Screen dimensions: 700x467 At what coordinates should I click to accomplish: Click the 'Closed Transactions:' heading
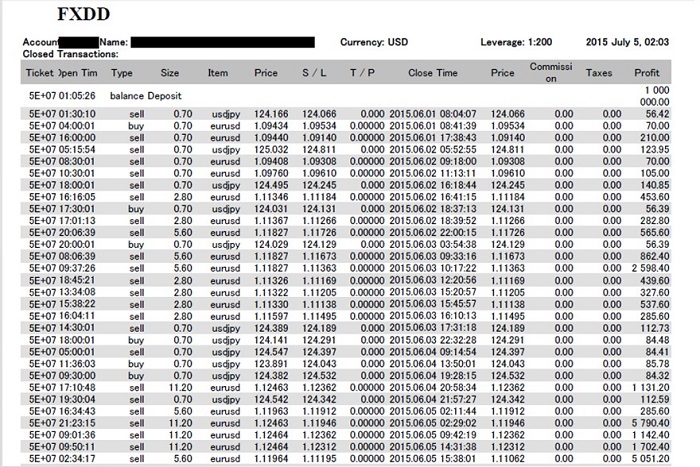point(71,54)
